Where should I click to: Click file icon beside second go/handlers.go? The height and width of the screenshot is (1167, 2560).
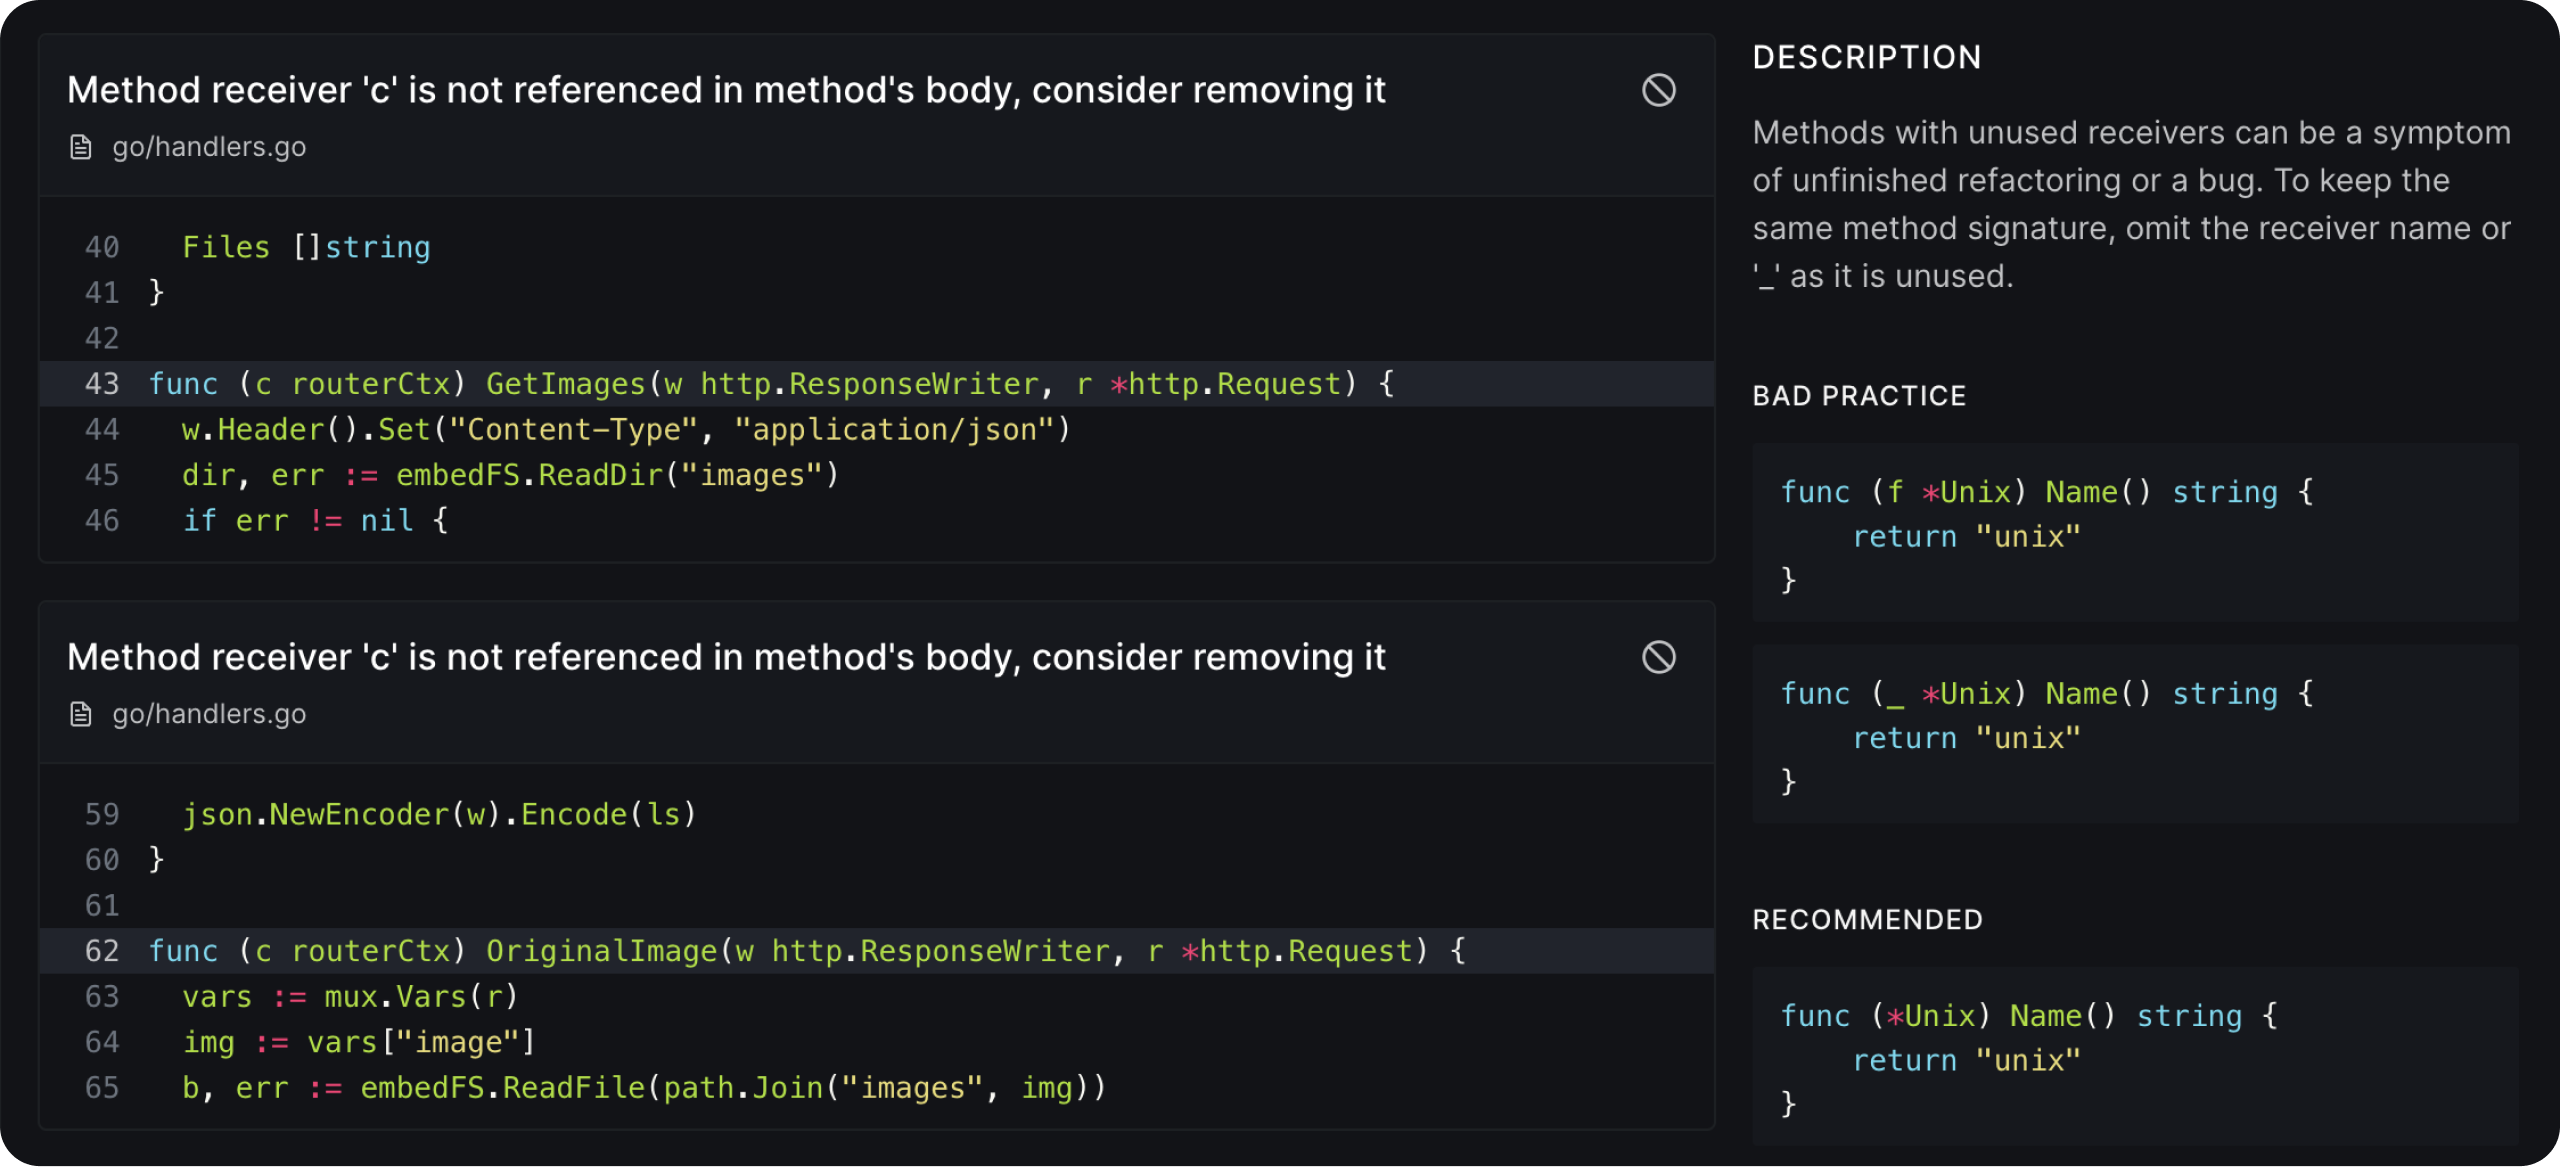pos(81,714)
